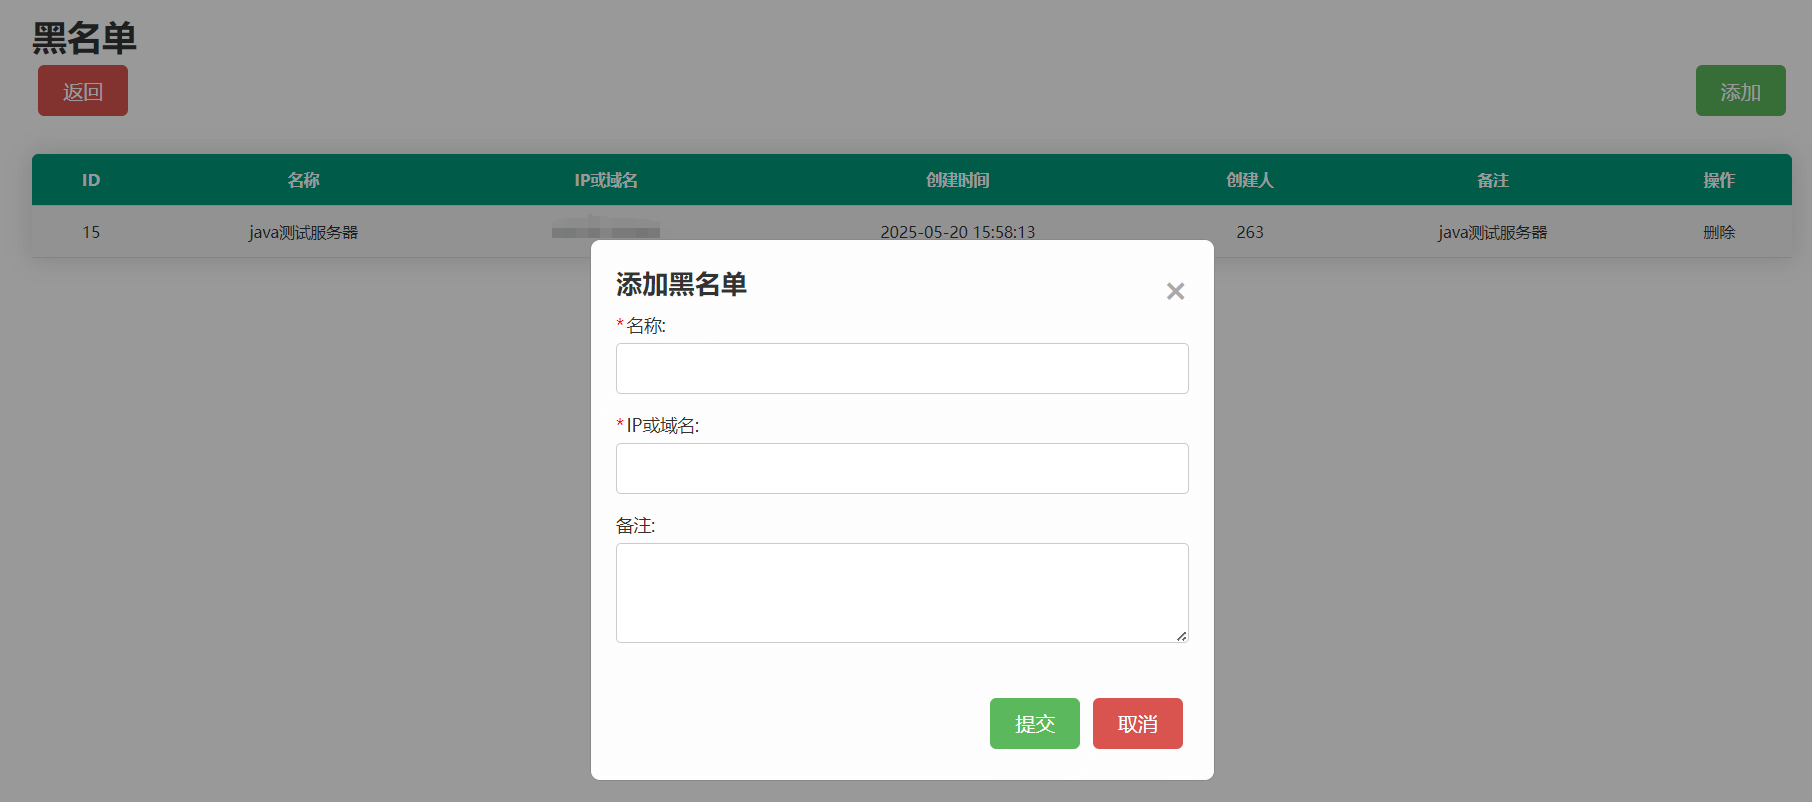Click the 添加黑名单 dialog title
The image size is (1812, 802).
[681, 285]
